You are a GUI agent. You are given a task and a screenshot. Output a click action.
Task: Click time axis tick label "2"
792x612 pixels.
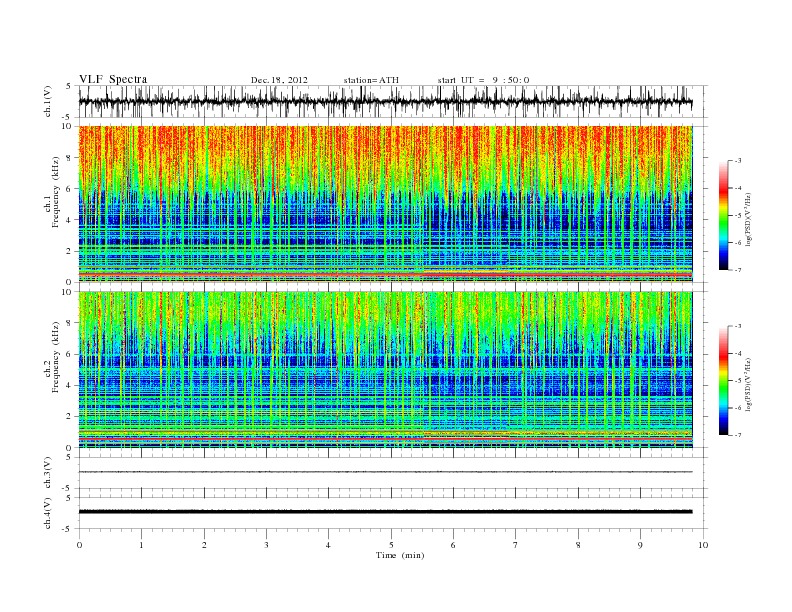pos(204,545)
